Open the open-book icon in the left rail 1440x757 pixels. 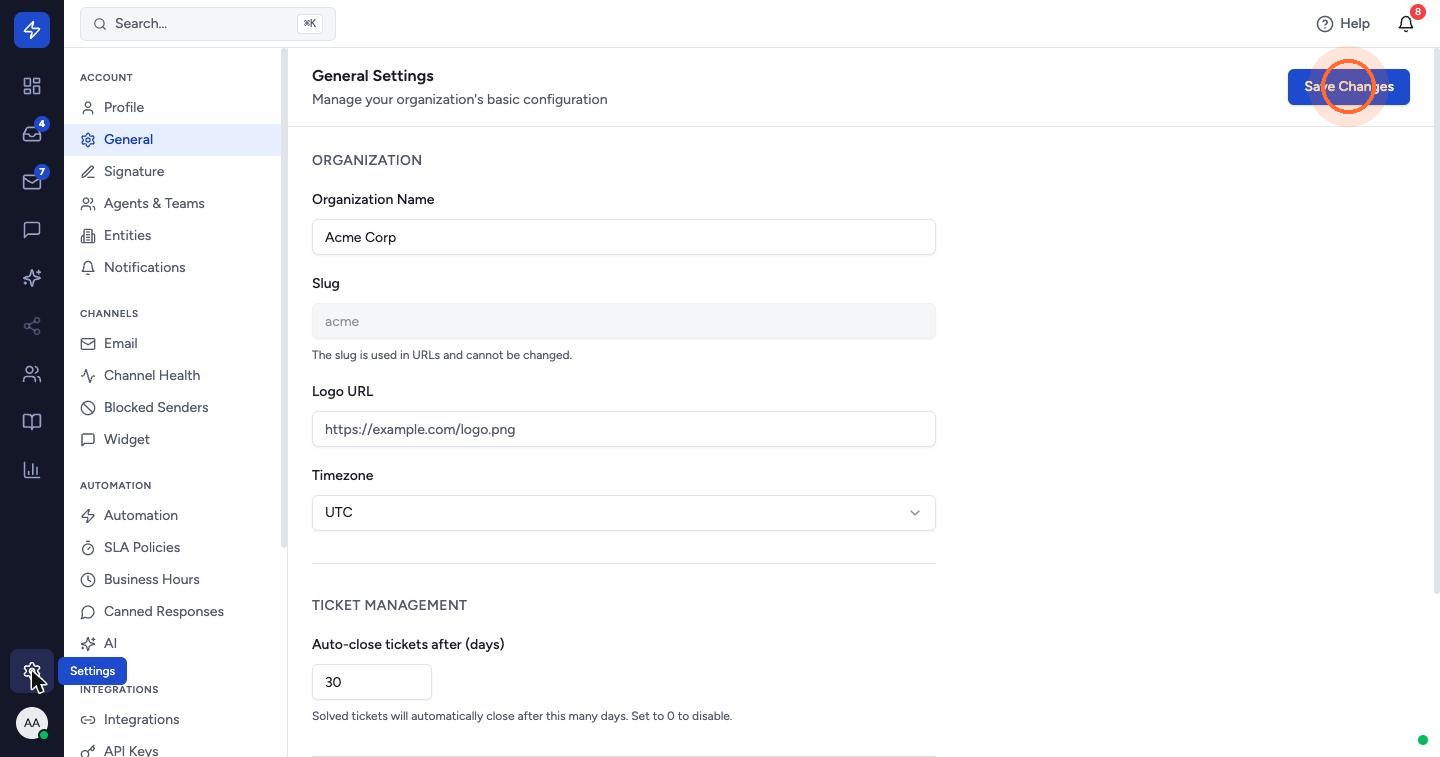[x=32, y=422]
